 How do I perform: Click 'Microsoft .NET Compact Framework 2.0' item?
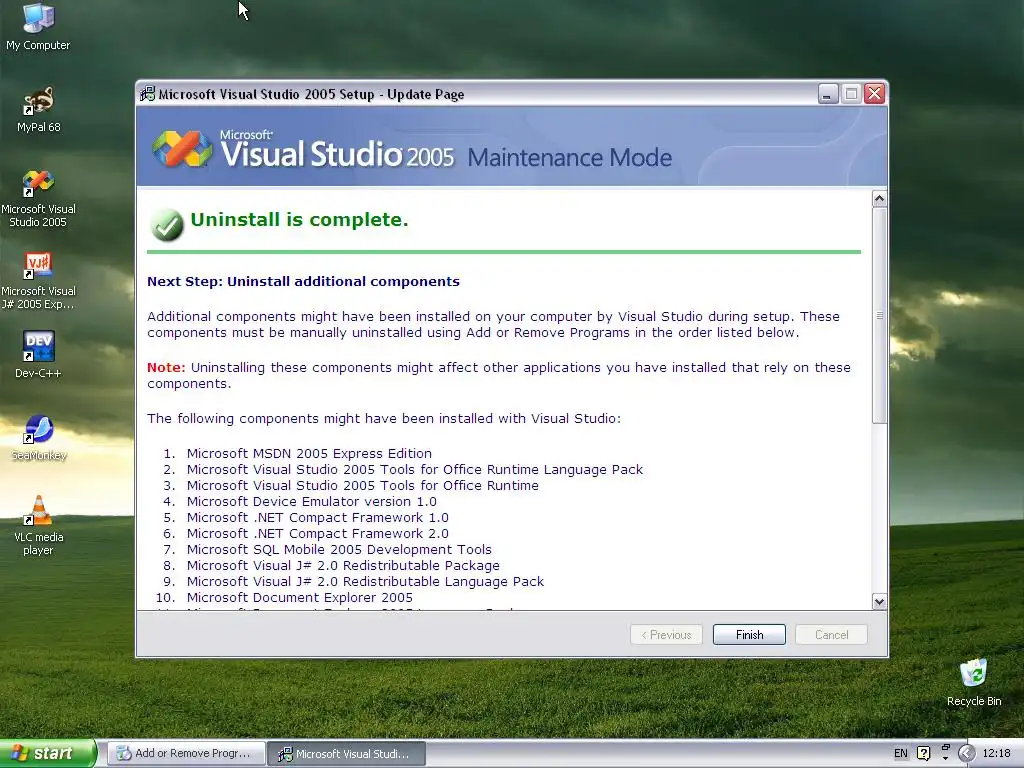[317, 534]
